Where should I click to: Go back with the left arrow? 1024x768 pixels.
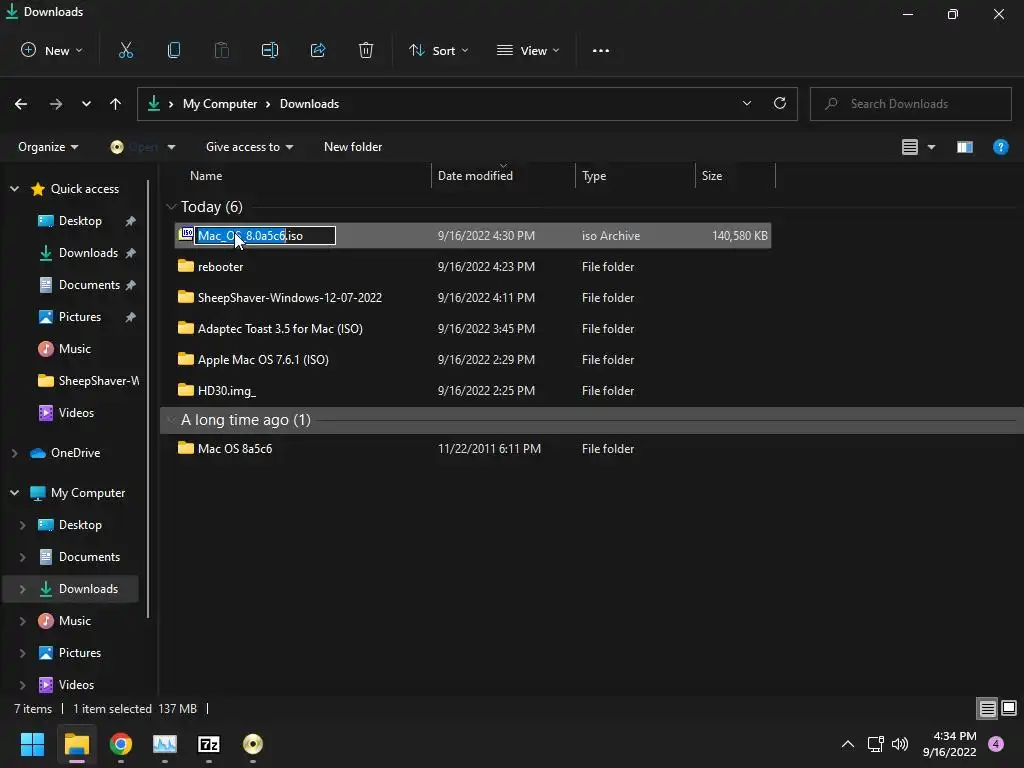[x=21, y=104]
